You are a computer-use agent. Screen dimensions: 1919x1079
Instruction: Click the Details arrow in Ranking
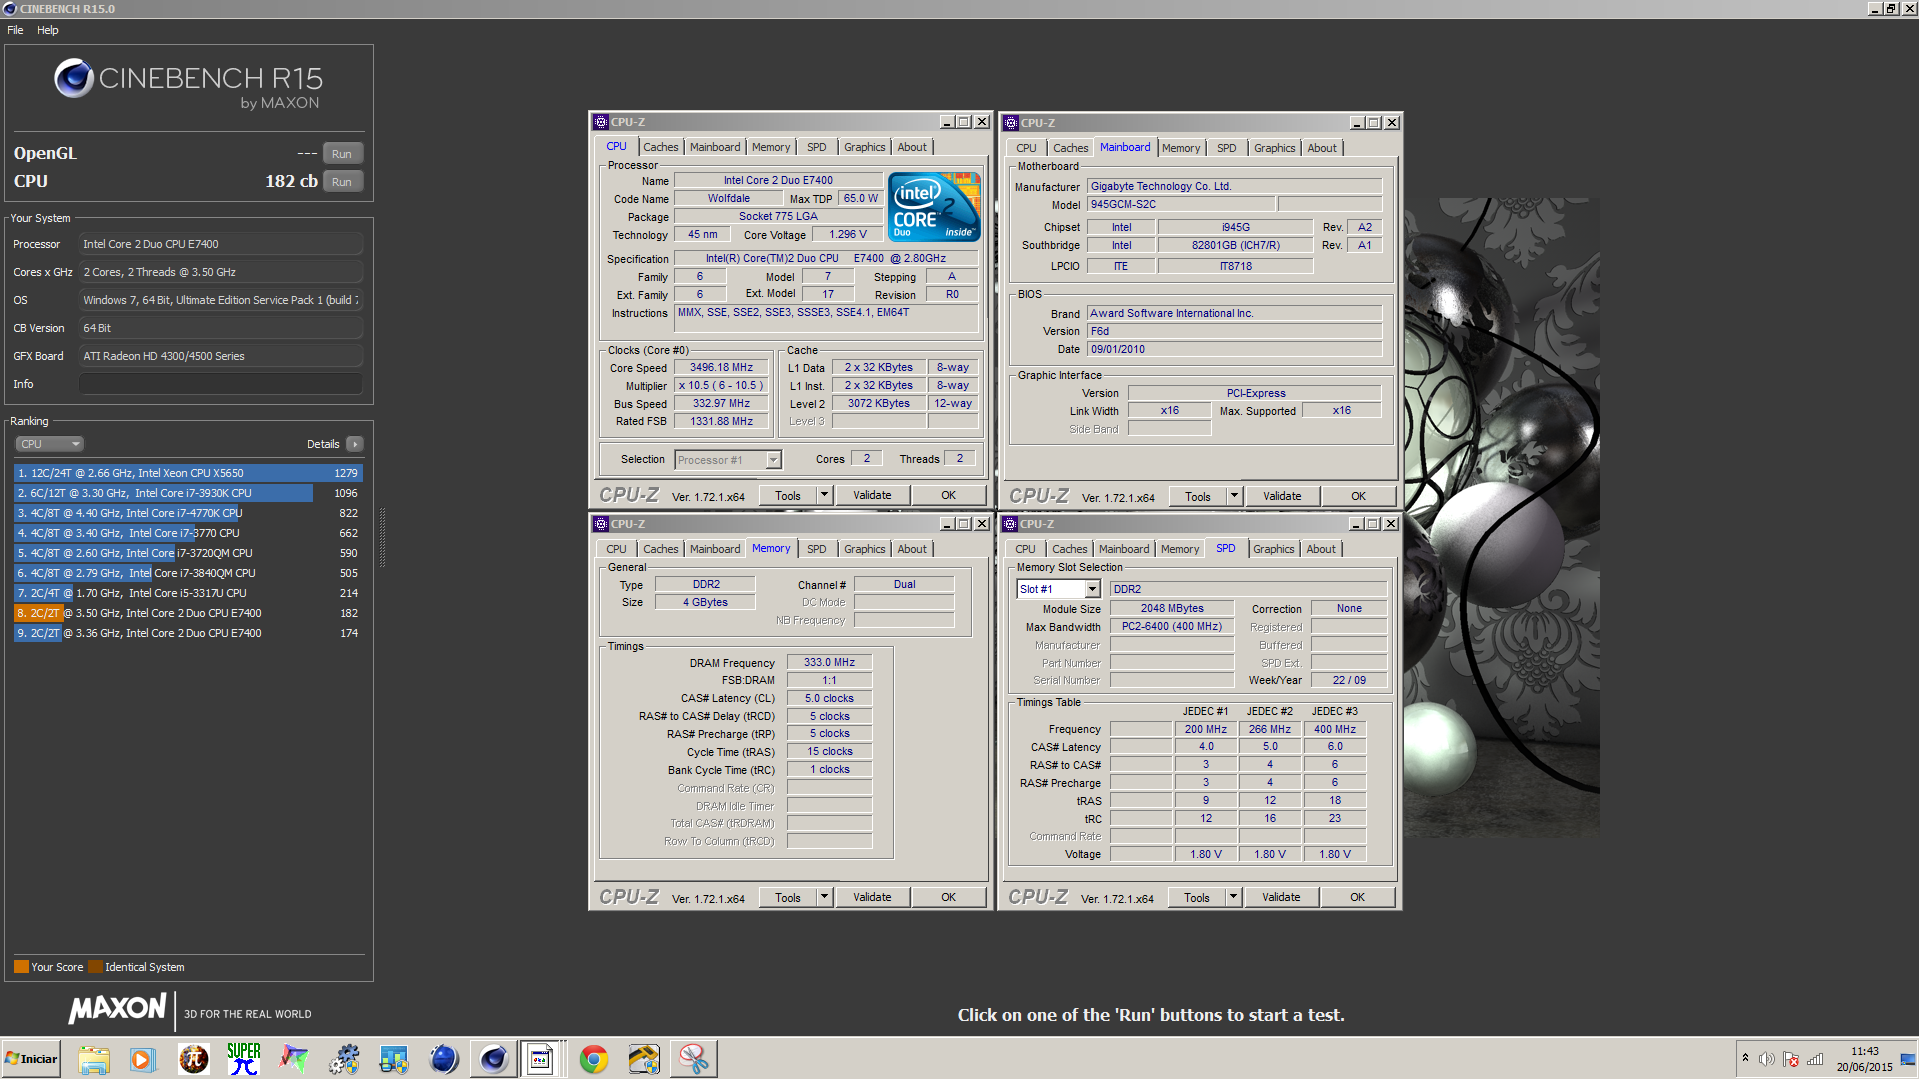coord(355,444)
